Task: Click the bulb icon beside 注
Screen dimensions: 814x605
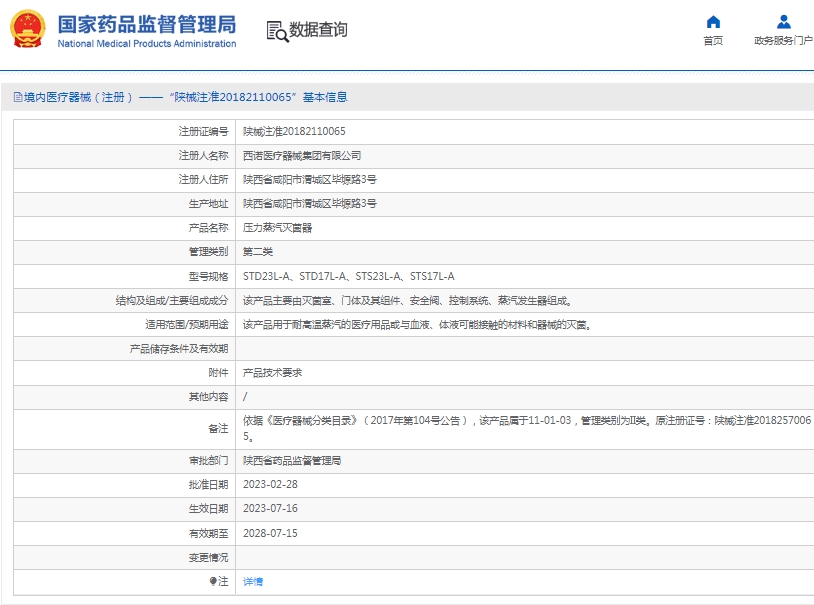Action: pyautogui.click(x=213, y=581)
